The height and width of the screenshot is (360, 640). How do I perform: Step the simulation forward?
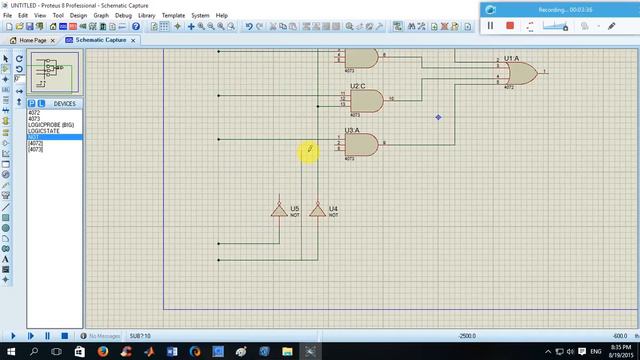31,336
